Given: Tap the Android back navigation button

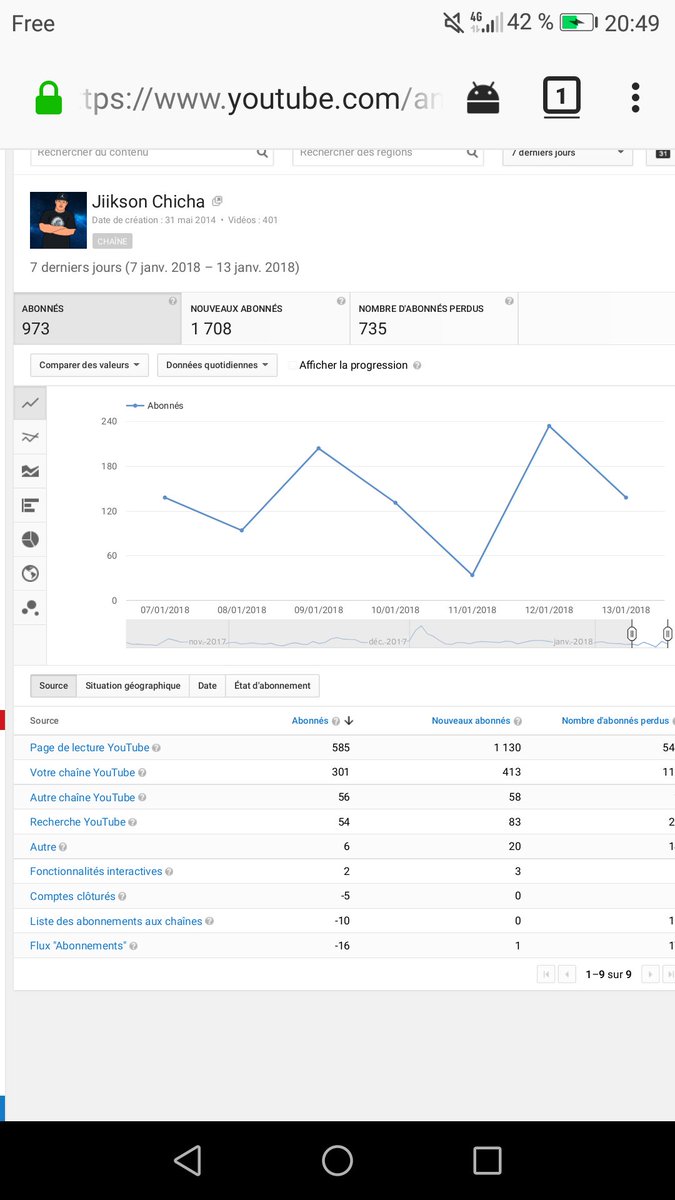Looking at the screenshot, I should pos(187,1160).
